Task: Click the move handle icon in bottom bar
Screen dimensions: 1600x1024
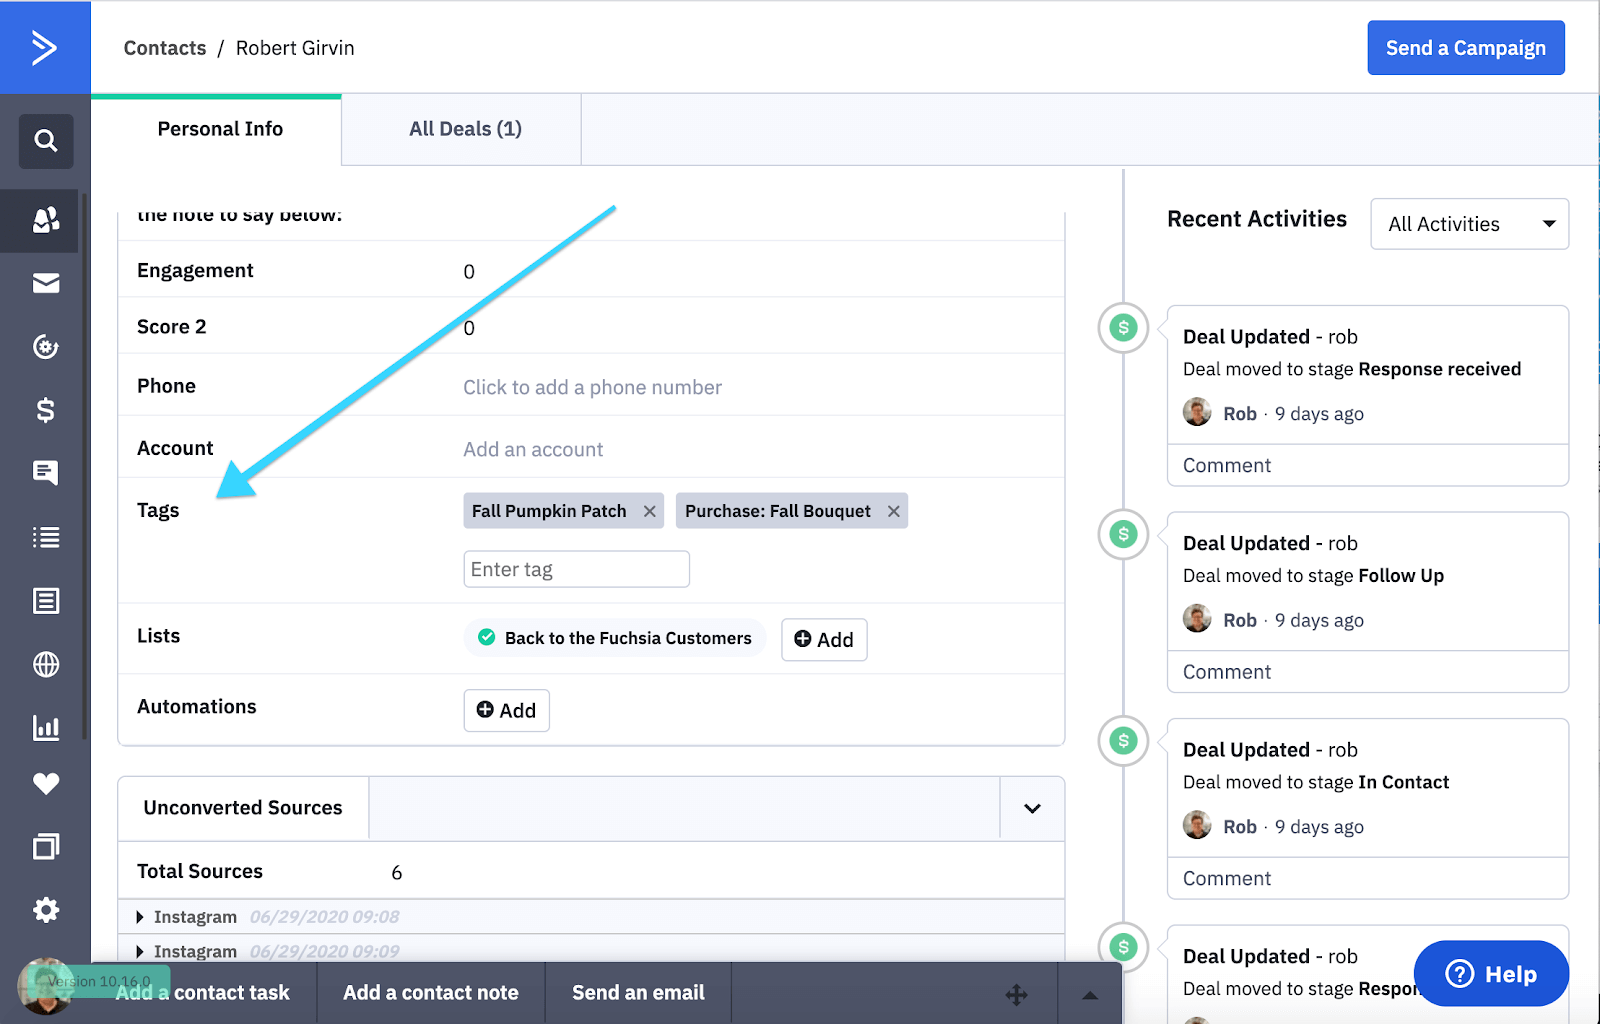Action: [x=1017, y=994]
